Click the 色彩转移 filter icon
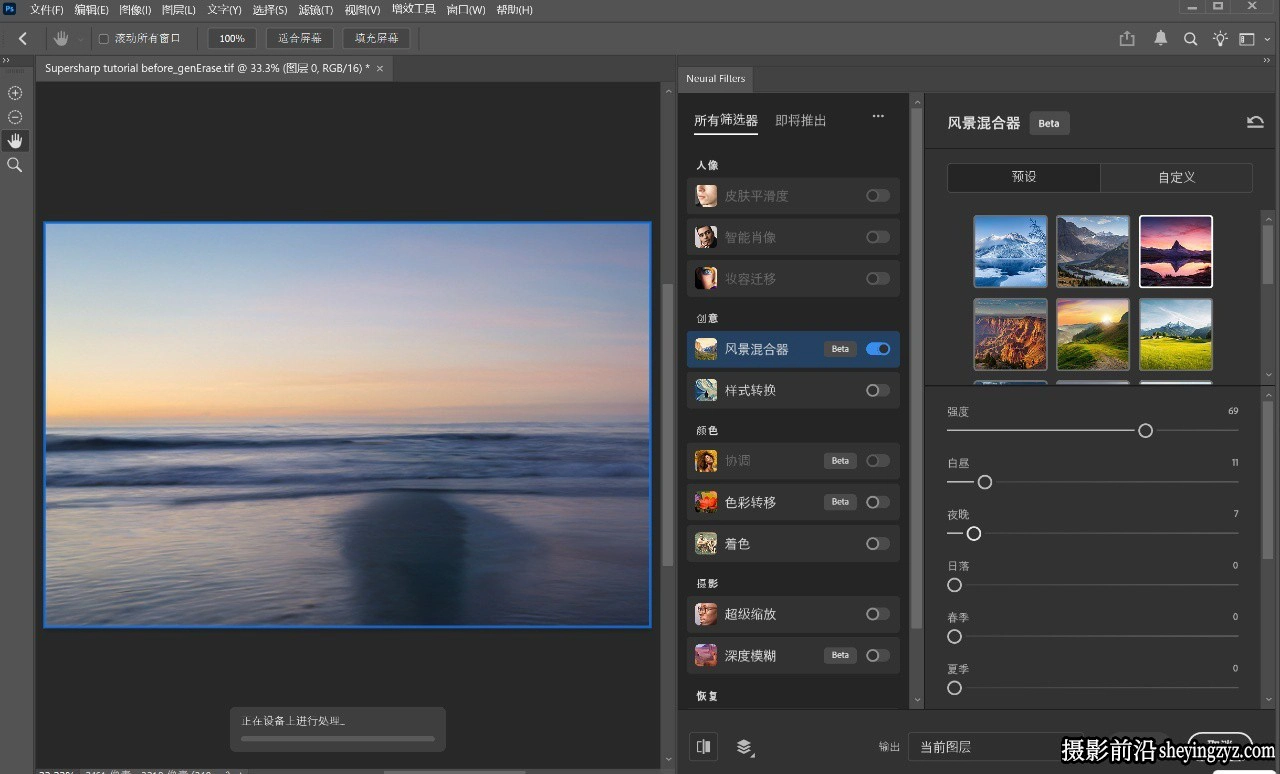Screen dimensions: 1280x774 (706, 502)
